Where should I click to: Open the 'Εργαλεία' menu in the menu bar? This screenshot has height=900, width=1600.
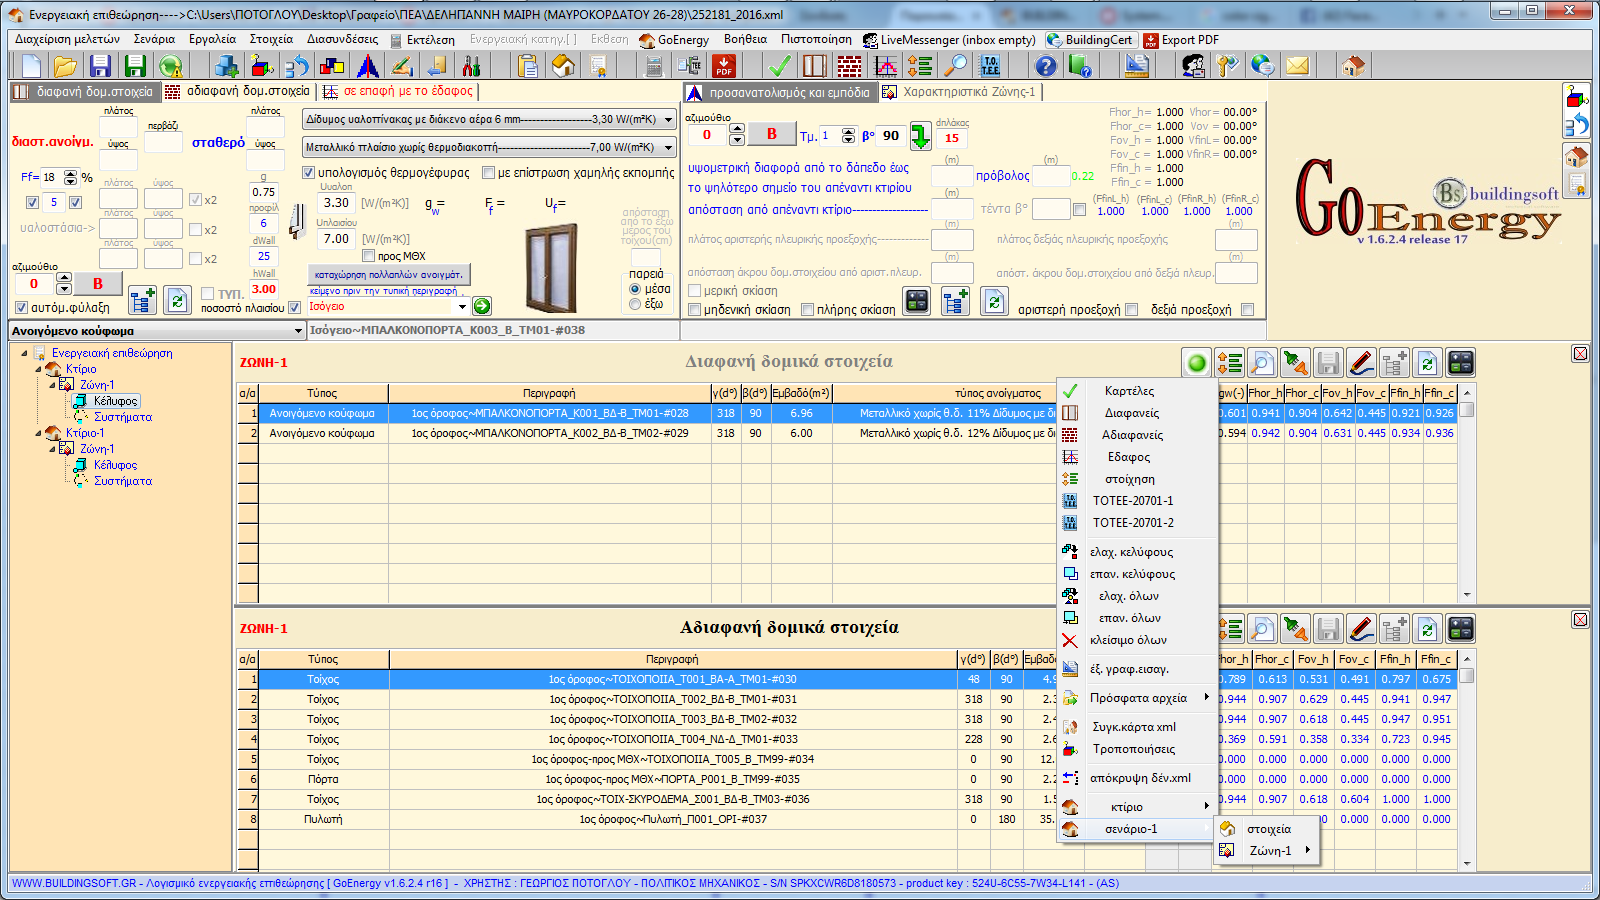coord(212,40)
